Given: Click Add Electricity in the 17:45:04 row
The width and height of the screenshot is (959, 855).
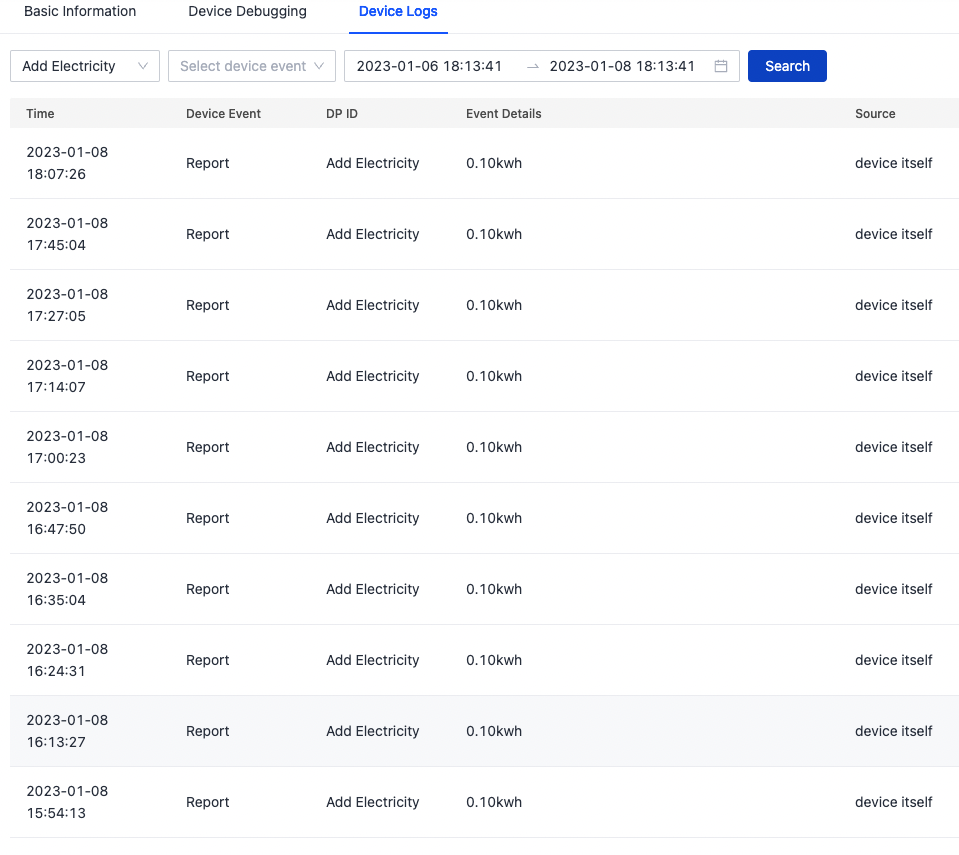Looking at the screenshot, I should (x=372, y=234).
